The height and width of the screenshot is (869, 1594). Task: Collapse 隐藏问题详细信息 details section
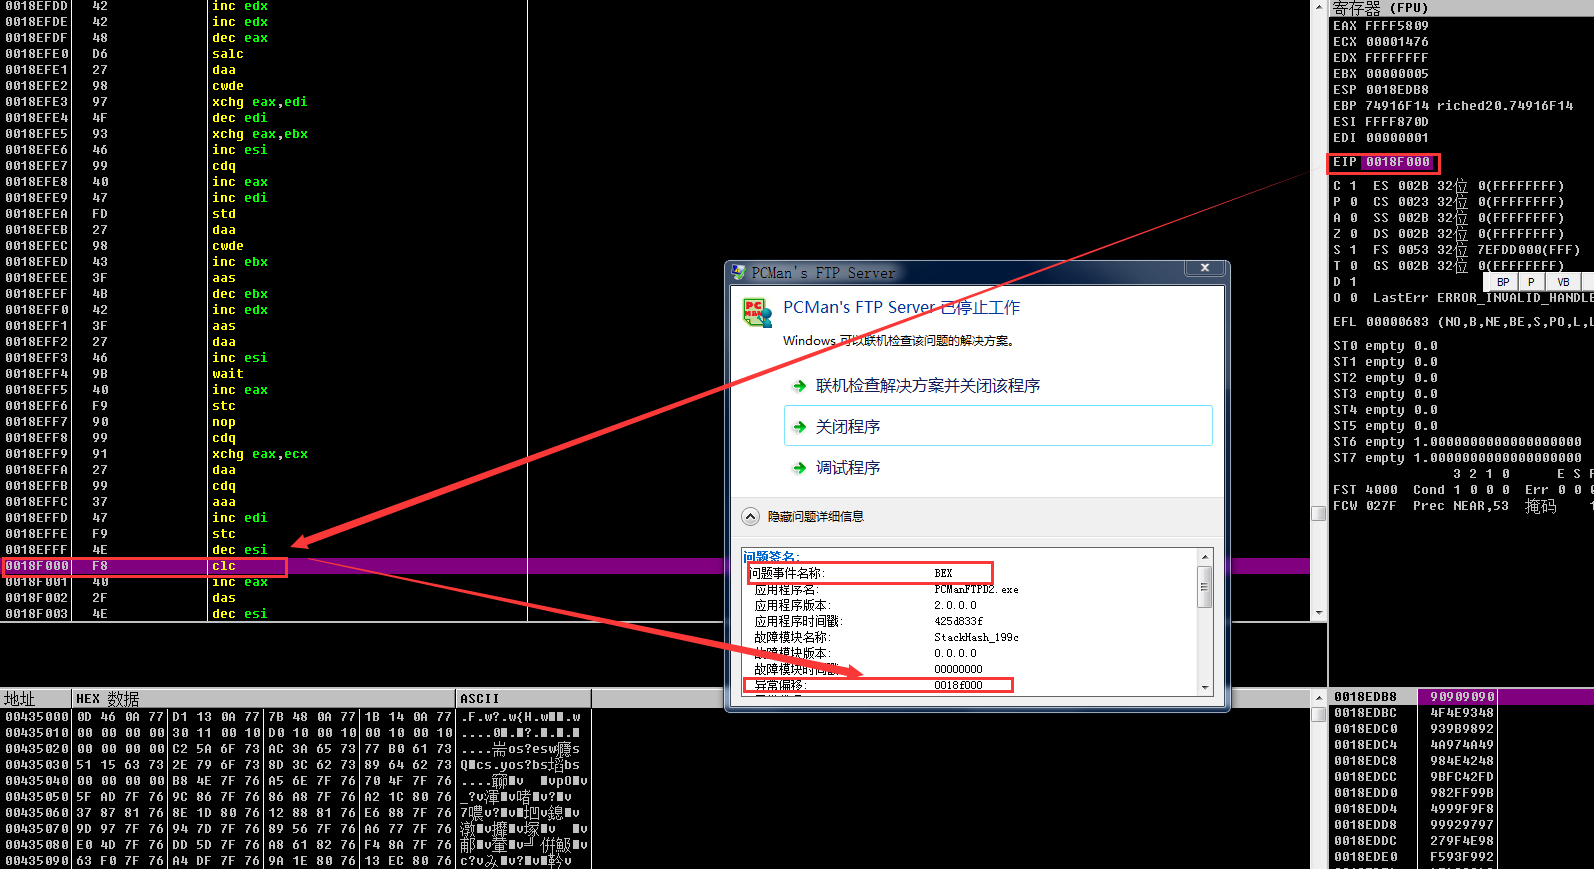[751, 517]
